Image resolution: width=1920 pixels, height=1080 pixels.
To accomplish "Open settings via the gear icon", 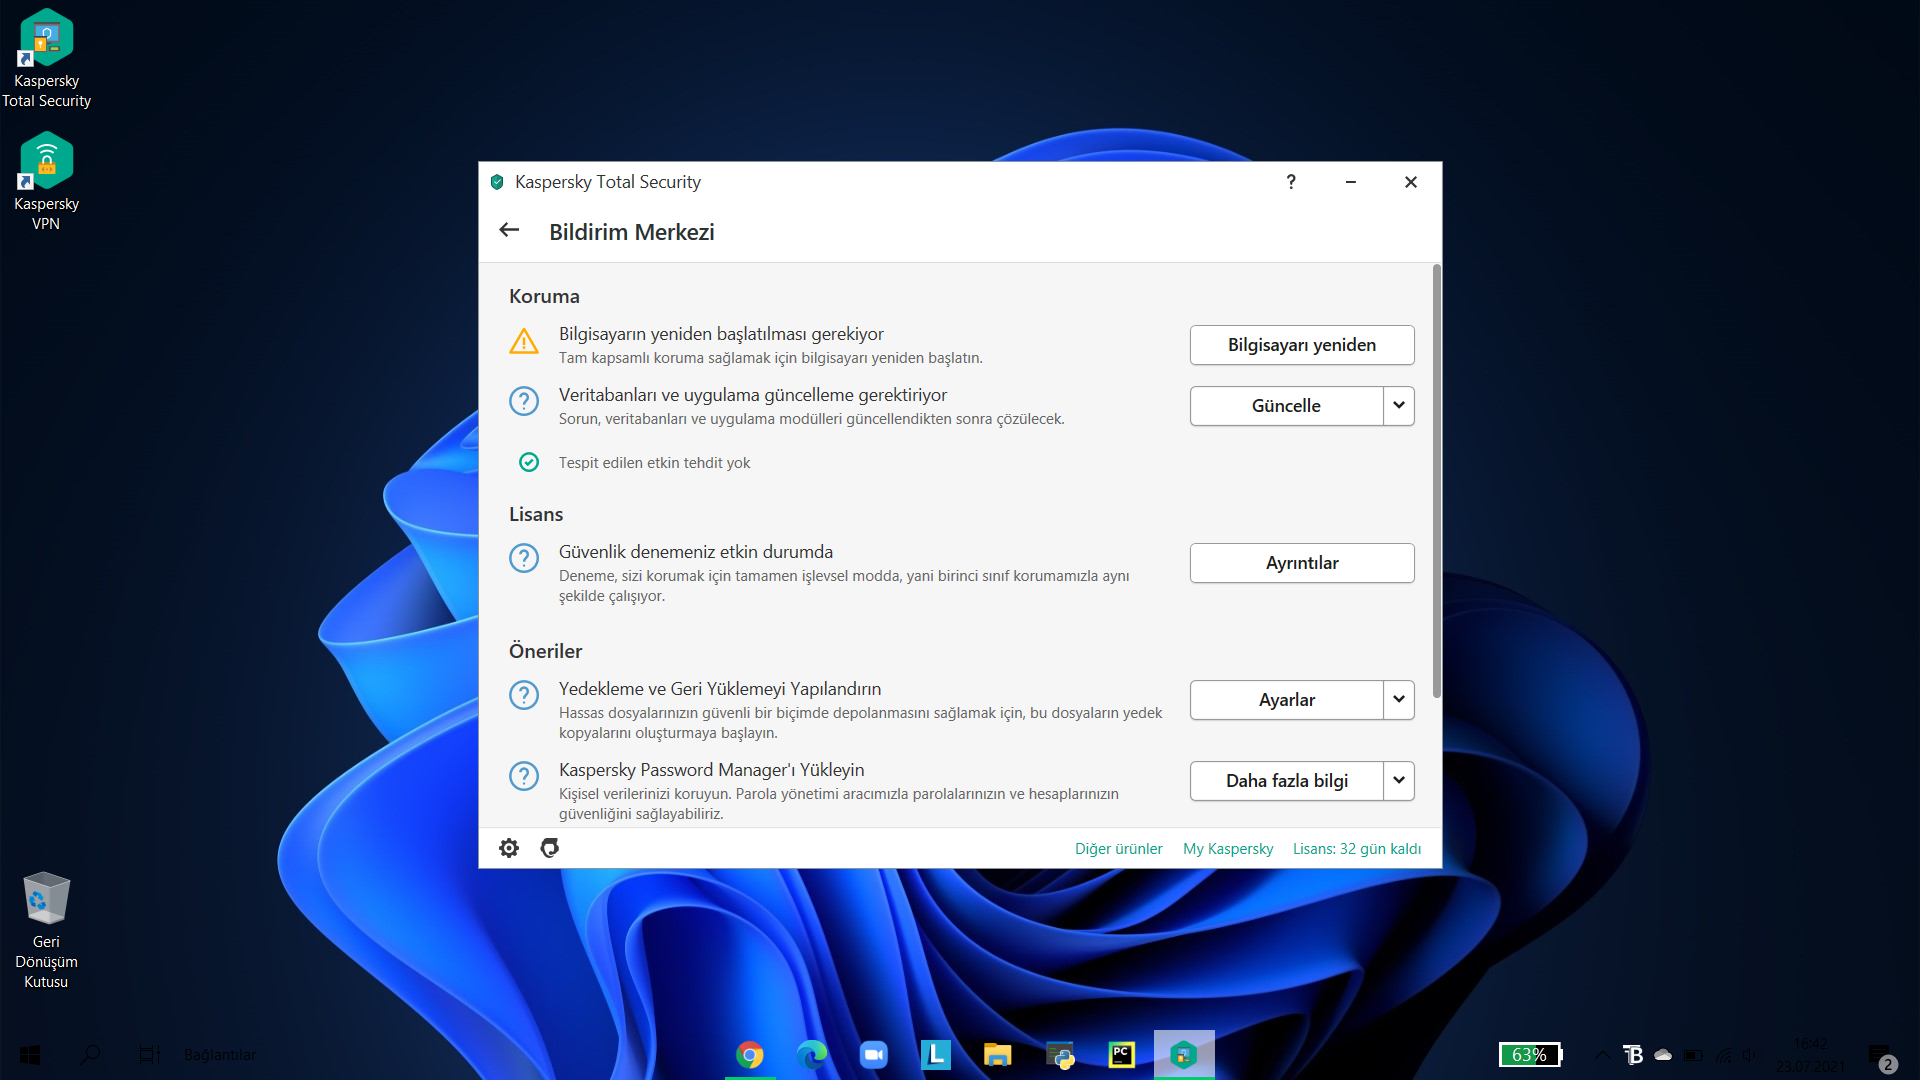I will (x=509, y=848).
